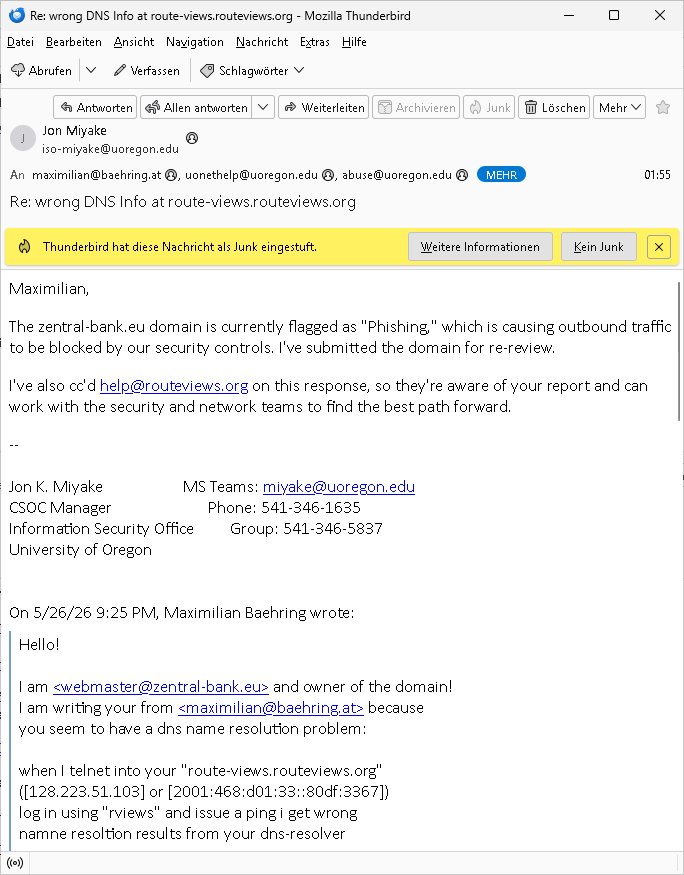Open the Extras menu

(x=315, y=42)
